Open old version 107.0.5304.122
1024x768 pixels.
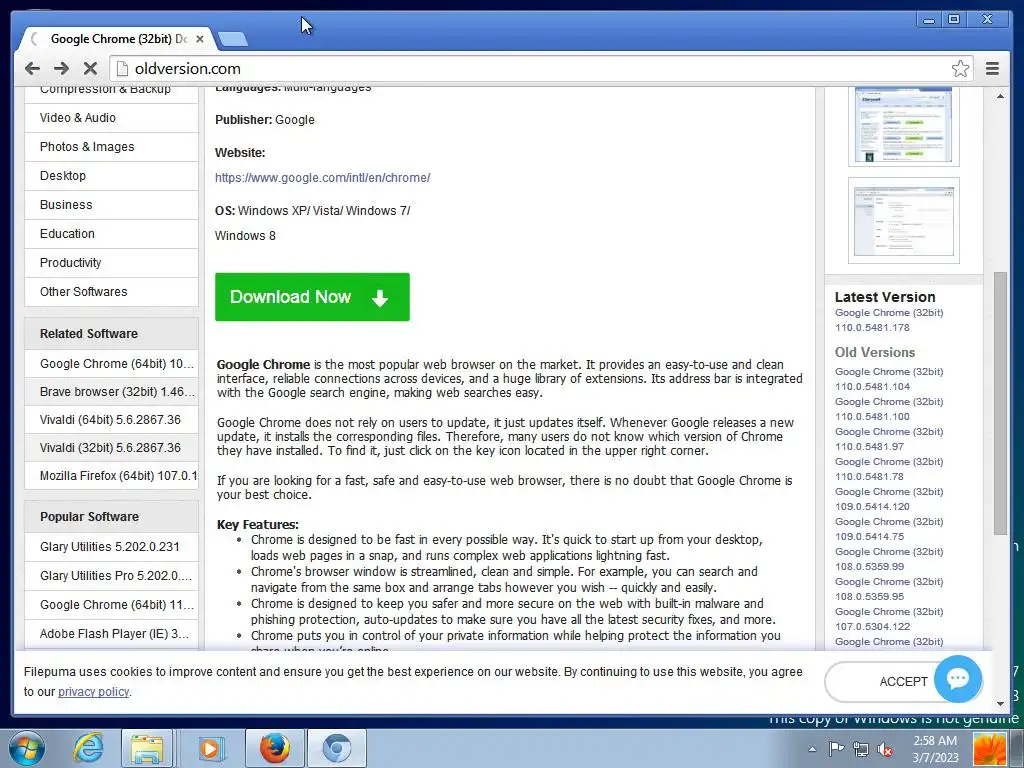[x=889, y=619]
